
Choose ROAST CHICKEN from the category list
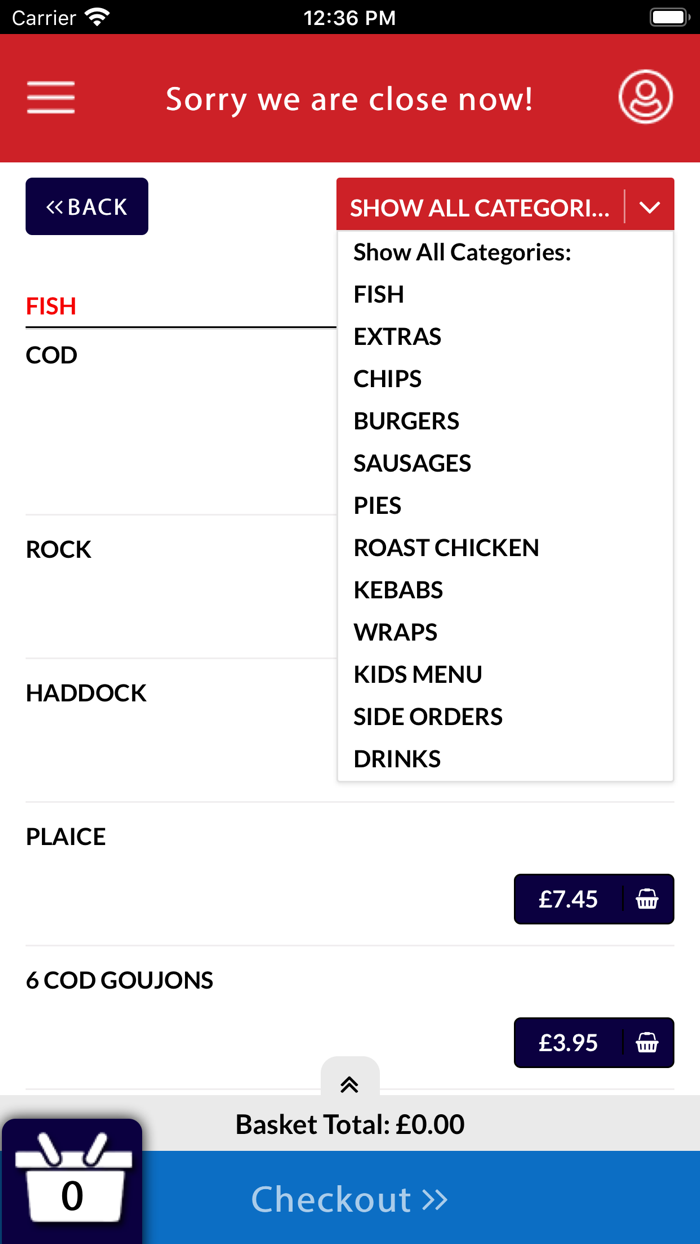pos(446,548)
